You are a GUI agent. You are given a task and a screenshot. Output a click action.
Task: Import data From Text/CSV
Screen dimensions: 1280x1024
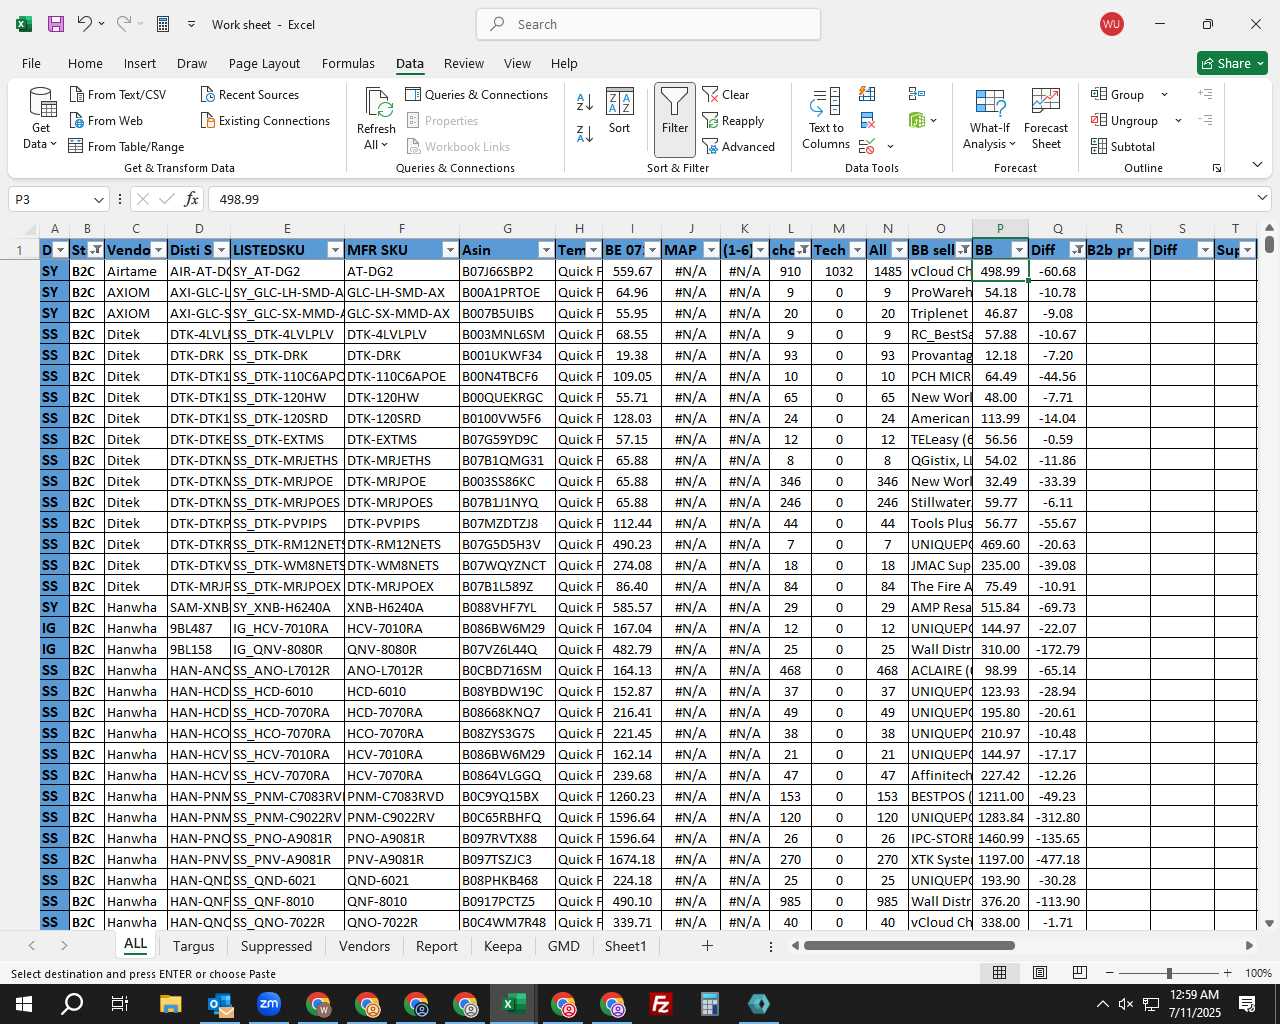coord(118,94)
